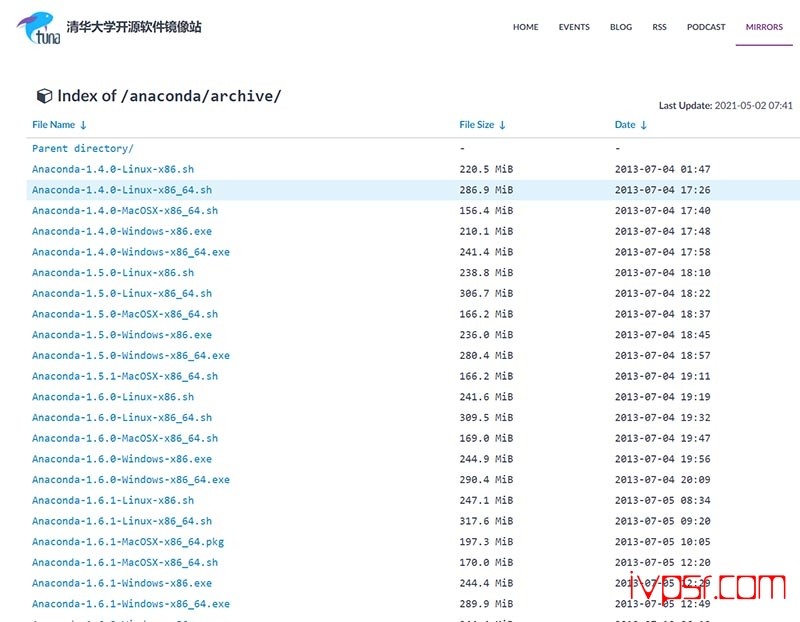
Task: Click the TUNA fish logo
Action: [39, 28]
